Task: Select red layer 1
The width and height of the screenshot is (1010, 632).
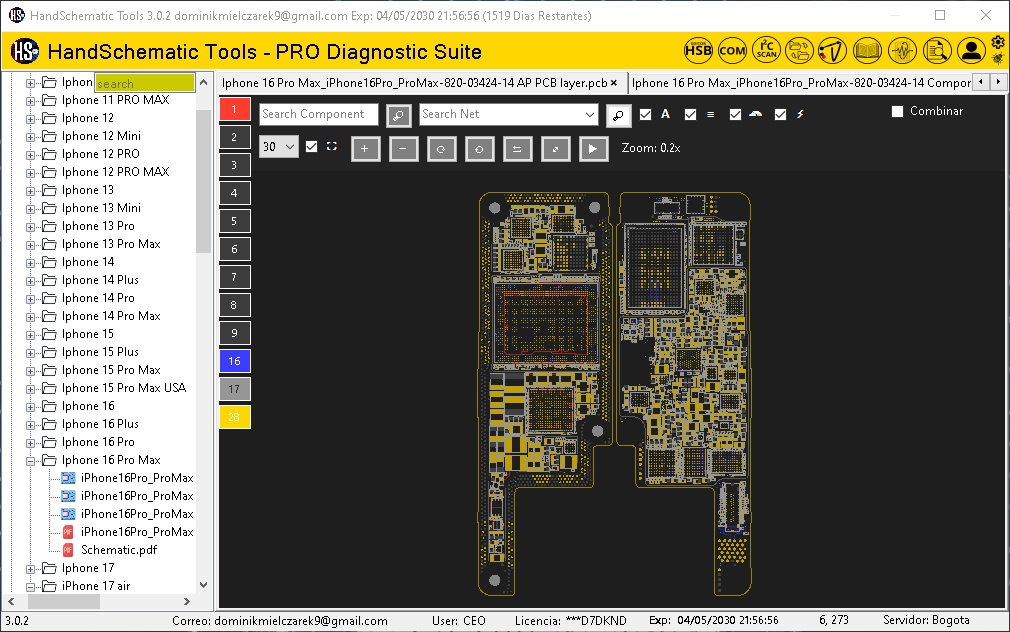Action: (x=234, y=108)
